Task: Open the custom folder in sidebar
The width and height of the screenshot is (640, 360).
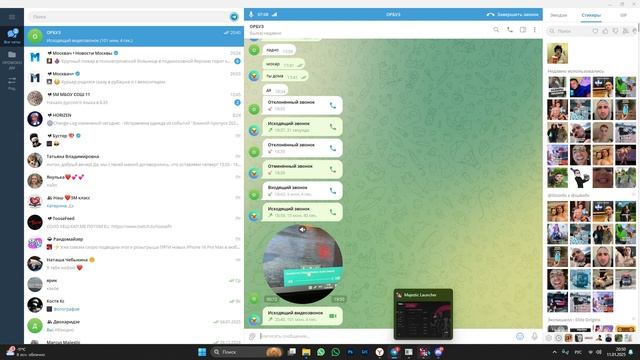Action: pos(12,59)
